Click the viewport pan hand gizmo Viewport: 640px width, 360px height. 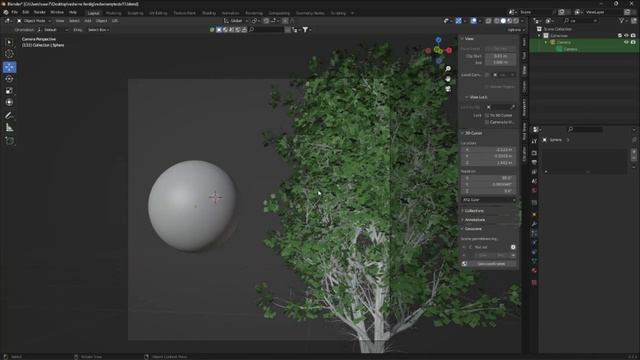click(x=448, y=78)
